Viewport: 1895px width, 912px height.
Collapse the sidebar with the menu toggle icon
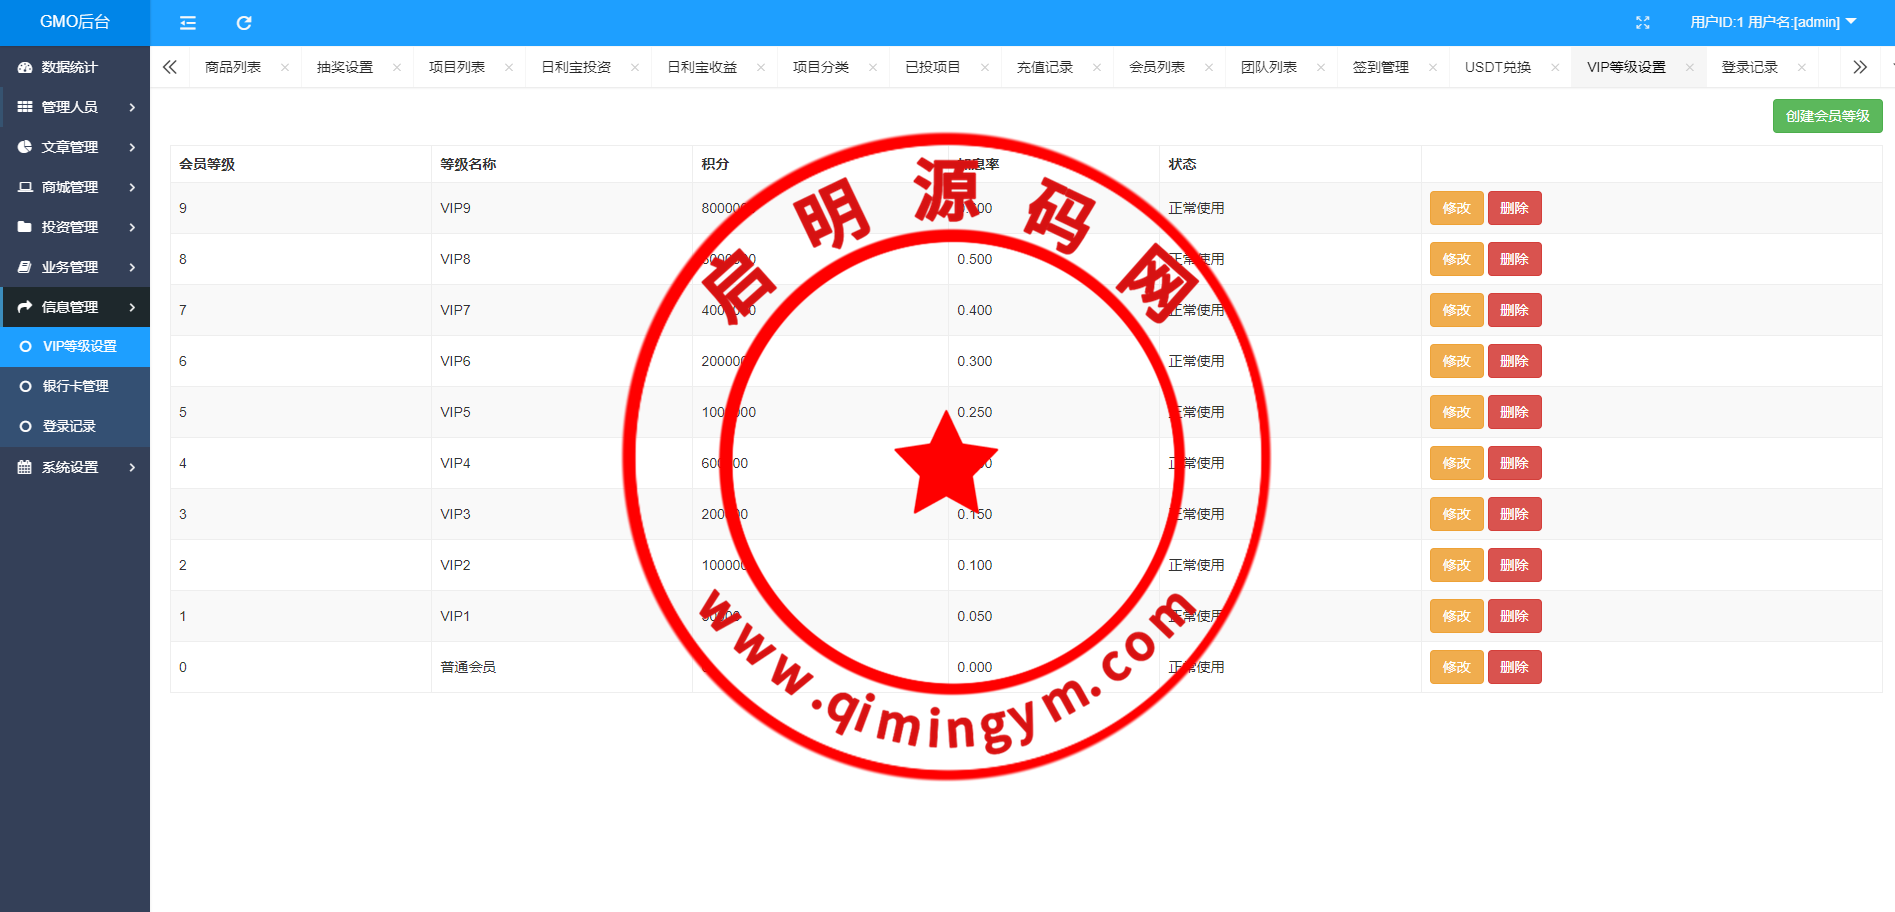point(187,23)
